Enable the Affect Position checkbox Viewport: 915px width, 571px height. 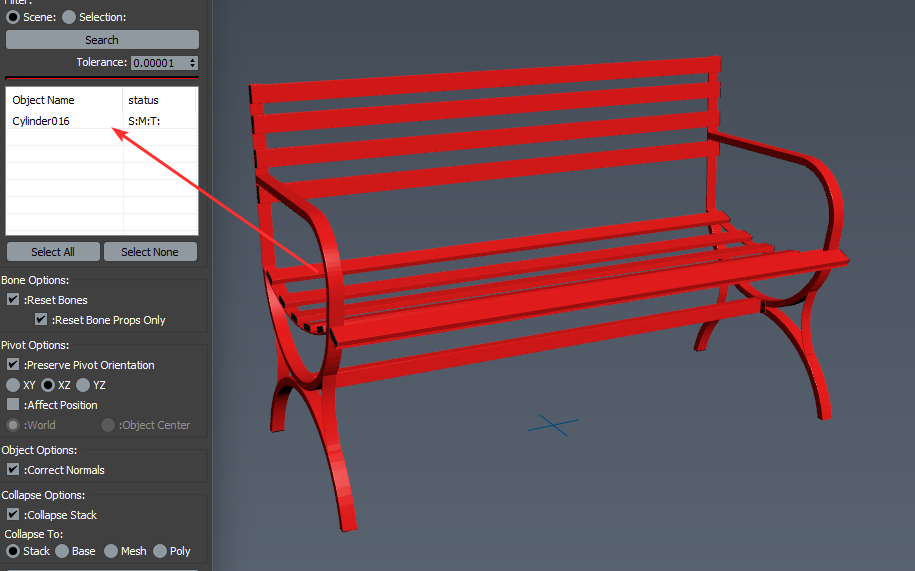[x=13, y=404]
